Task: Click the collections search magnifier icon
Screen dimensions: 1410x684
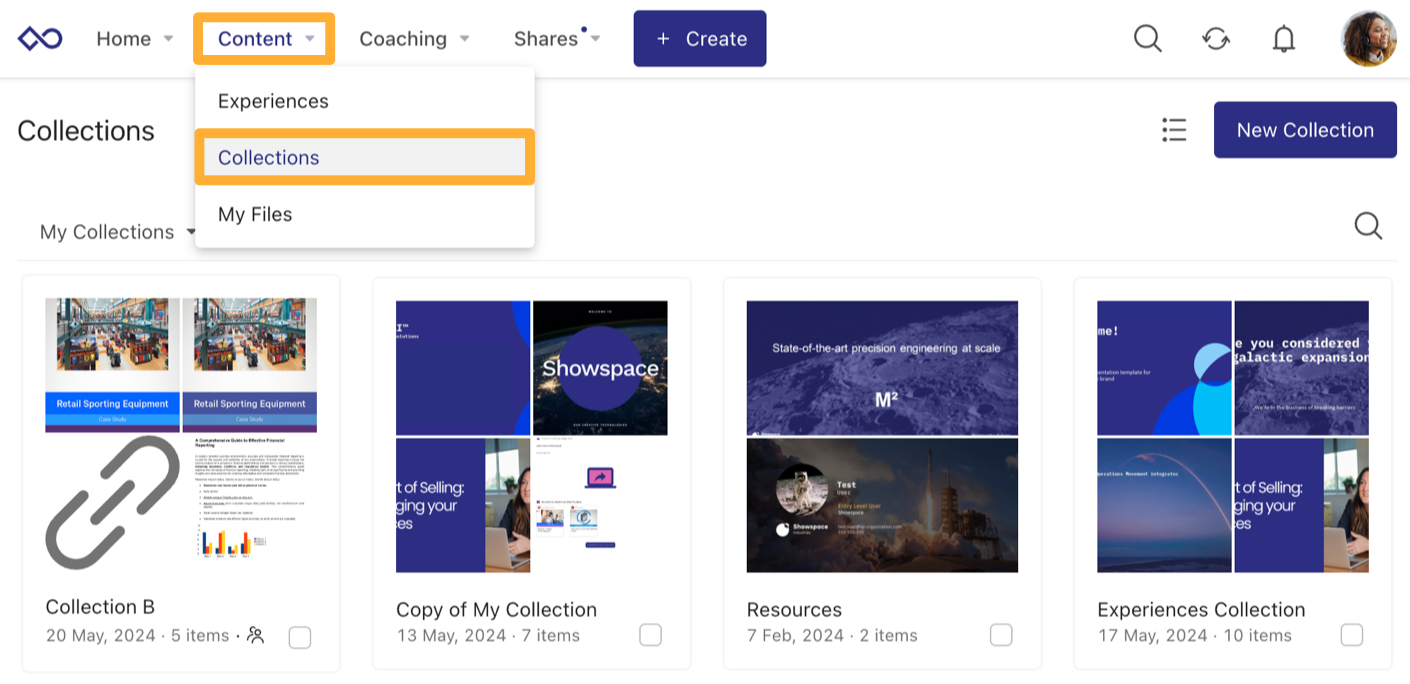Action: 1367,226
